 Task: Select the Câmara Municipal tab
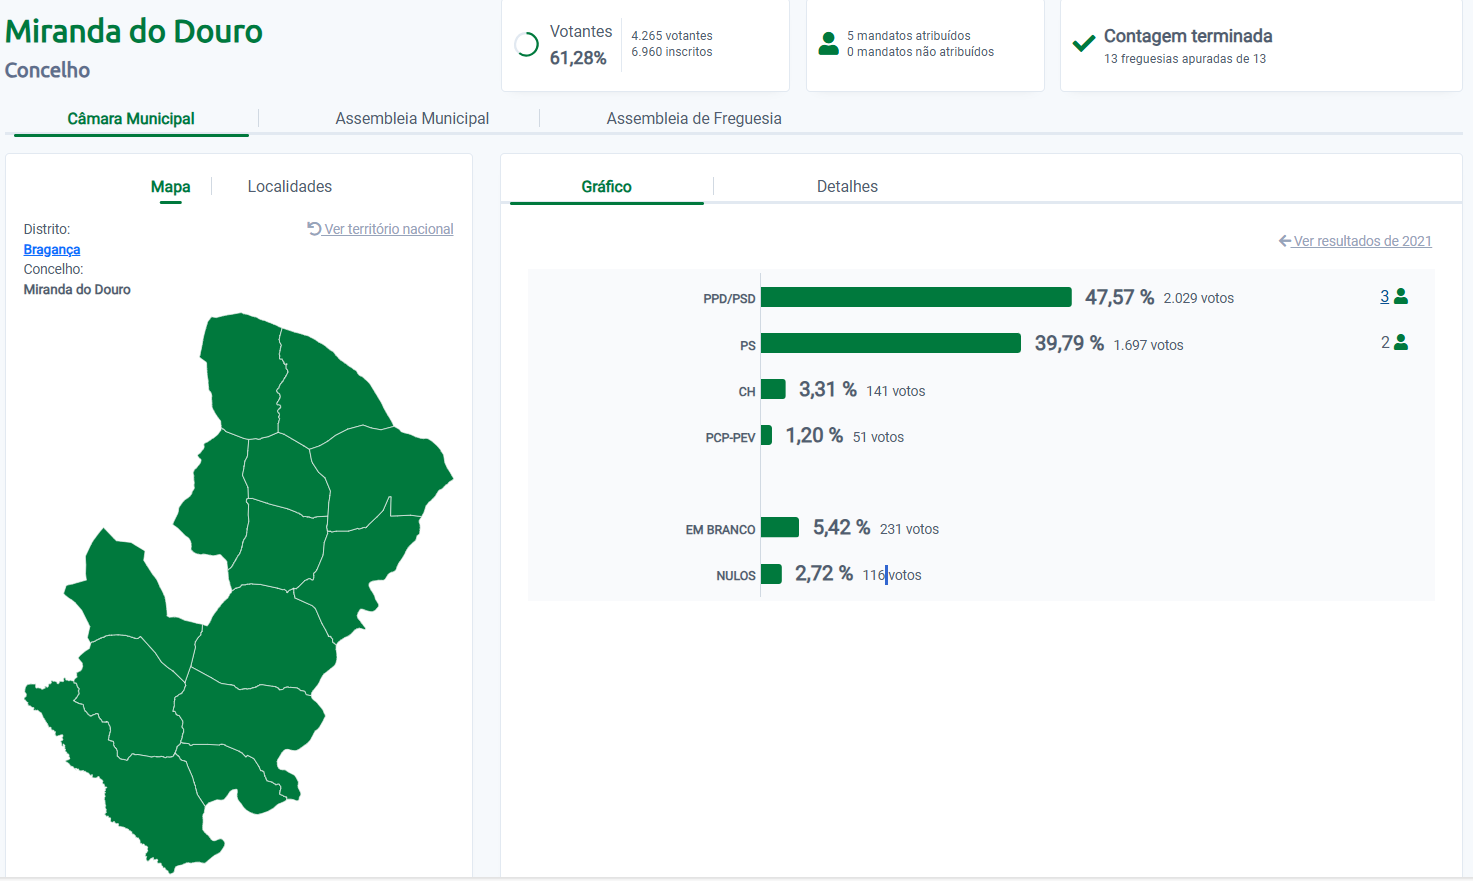131,118
